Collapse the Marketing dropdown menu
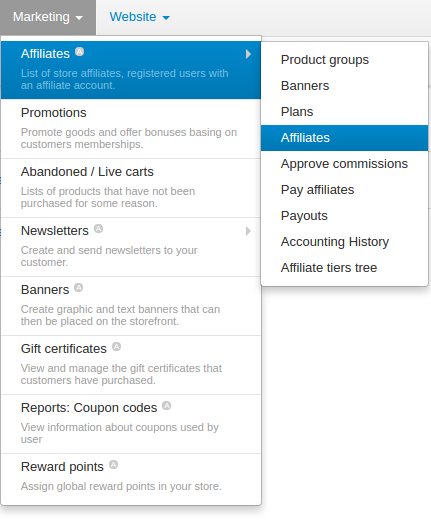The image size is (431, 523). pos(48,17)
